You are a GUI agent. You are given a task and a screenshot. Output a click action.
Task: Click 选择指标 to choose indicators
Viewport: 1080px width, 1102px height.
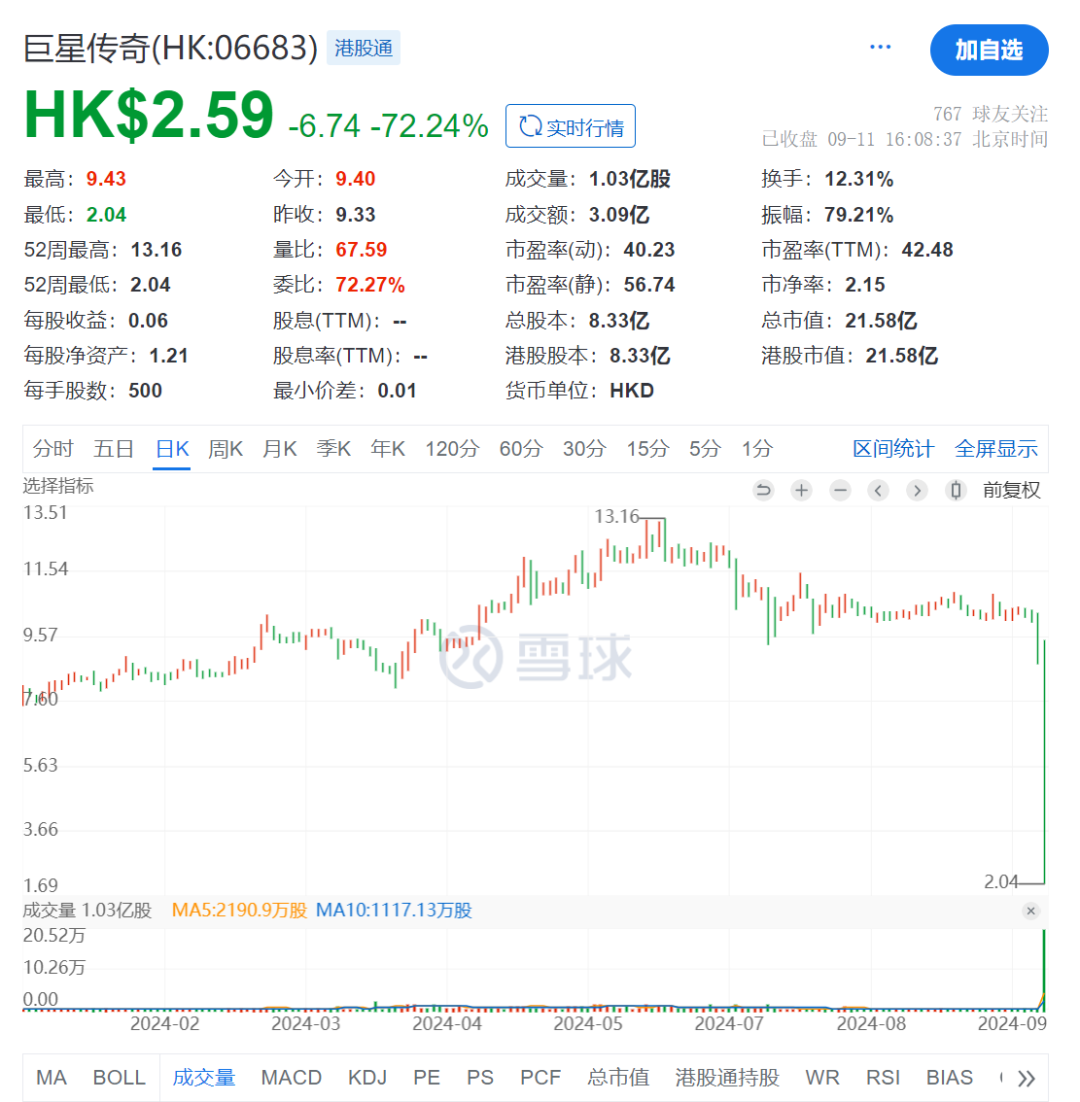point(58,486)
